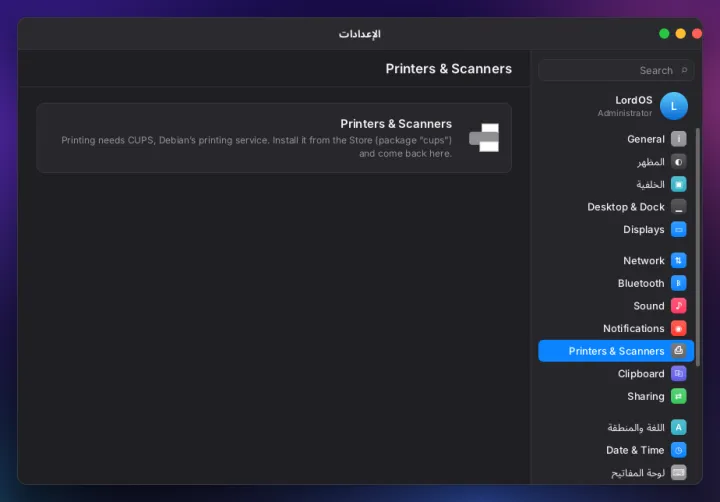Image resolution: width=720 pixels, height=502 pixels.
Task: Select the الخلفية wallpaper icon
Action: click(678, 184)
